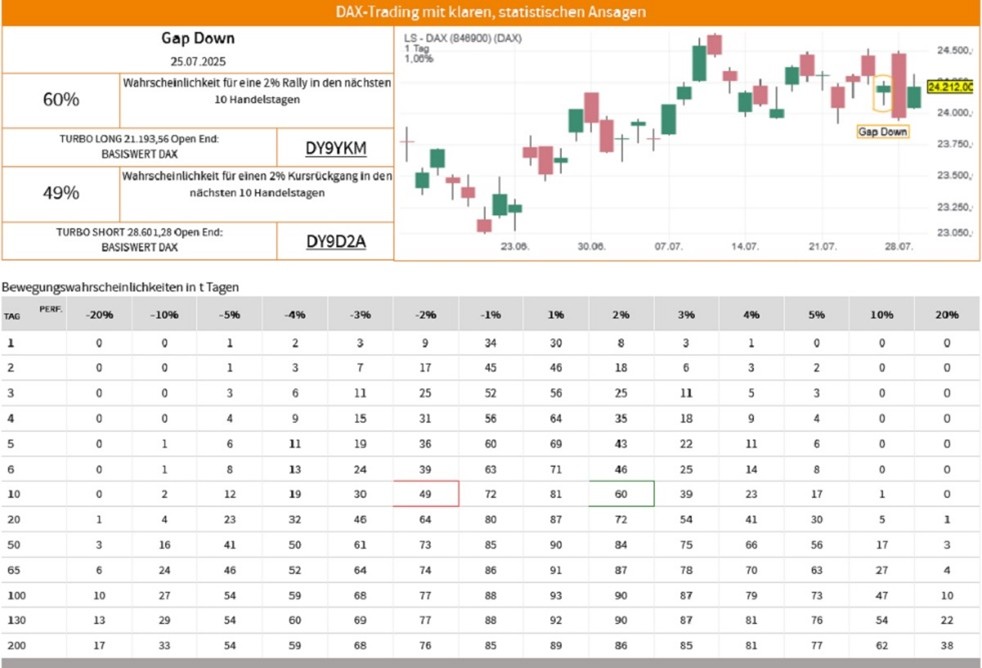Image resolution: width=982 pixels, height=668 pixels.
Task: Select the row labeled 65 in TAG column
Action: click(490, 570)
